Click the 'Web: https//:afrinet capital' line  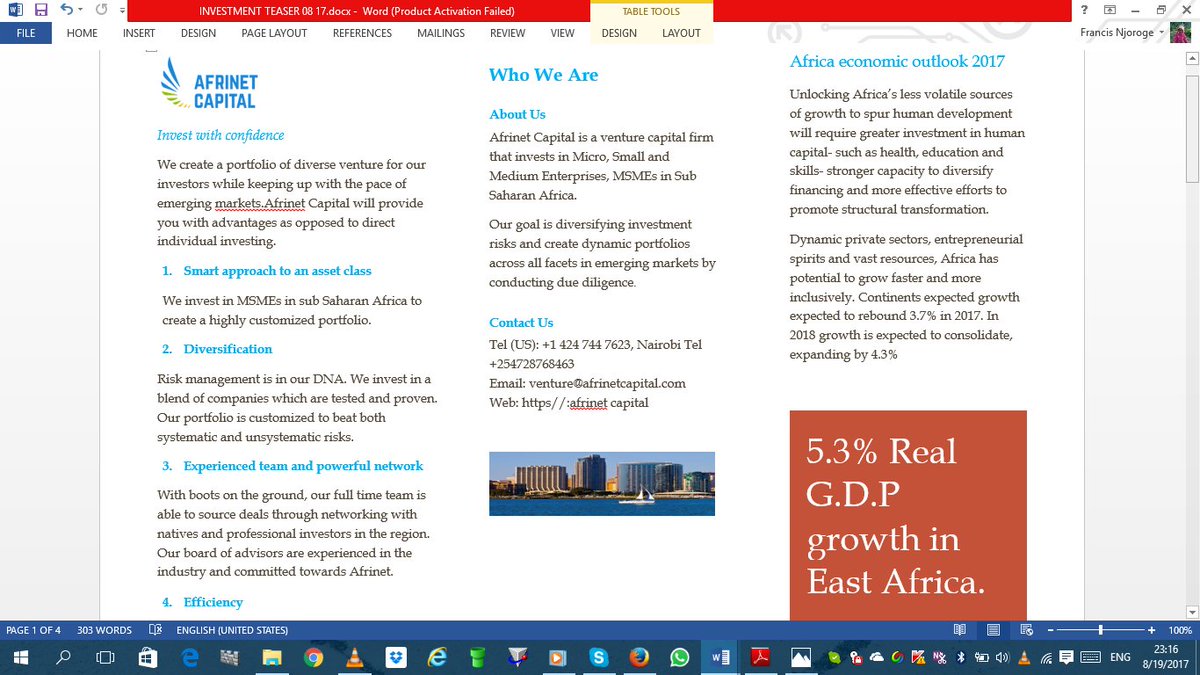coord(569,403)
